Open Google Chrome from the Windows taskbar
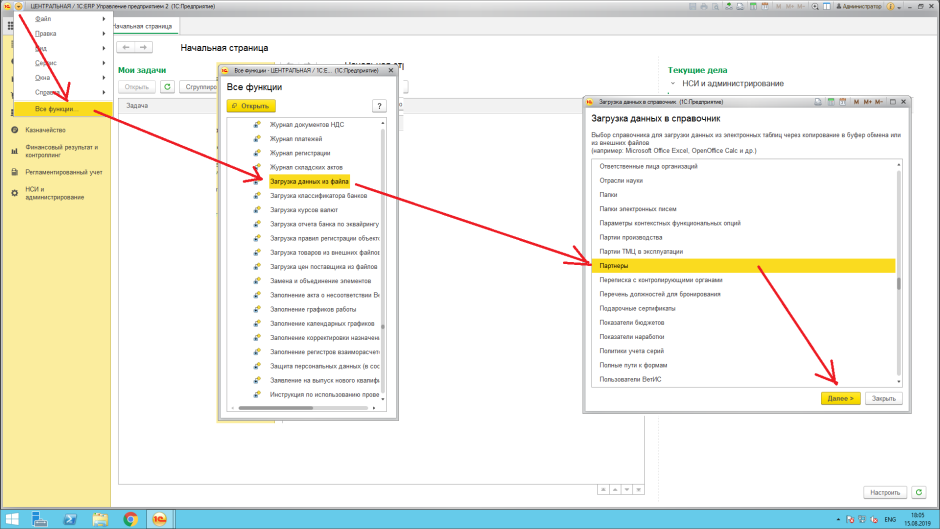 (130, 519)
